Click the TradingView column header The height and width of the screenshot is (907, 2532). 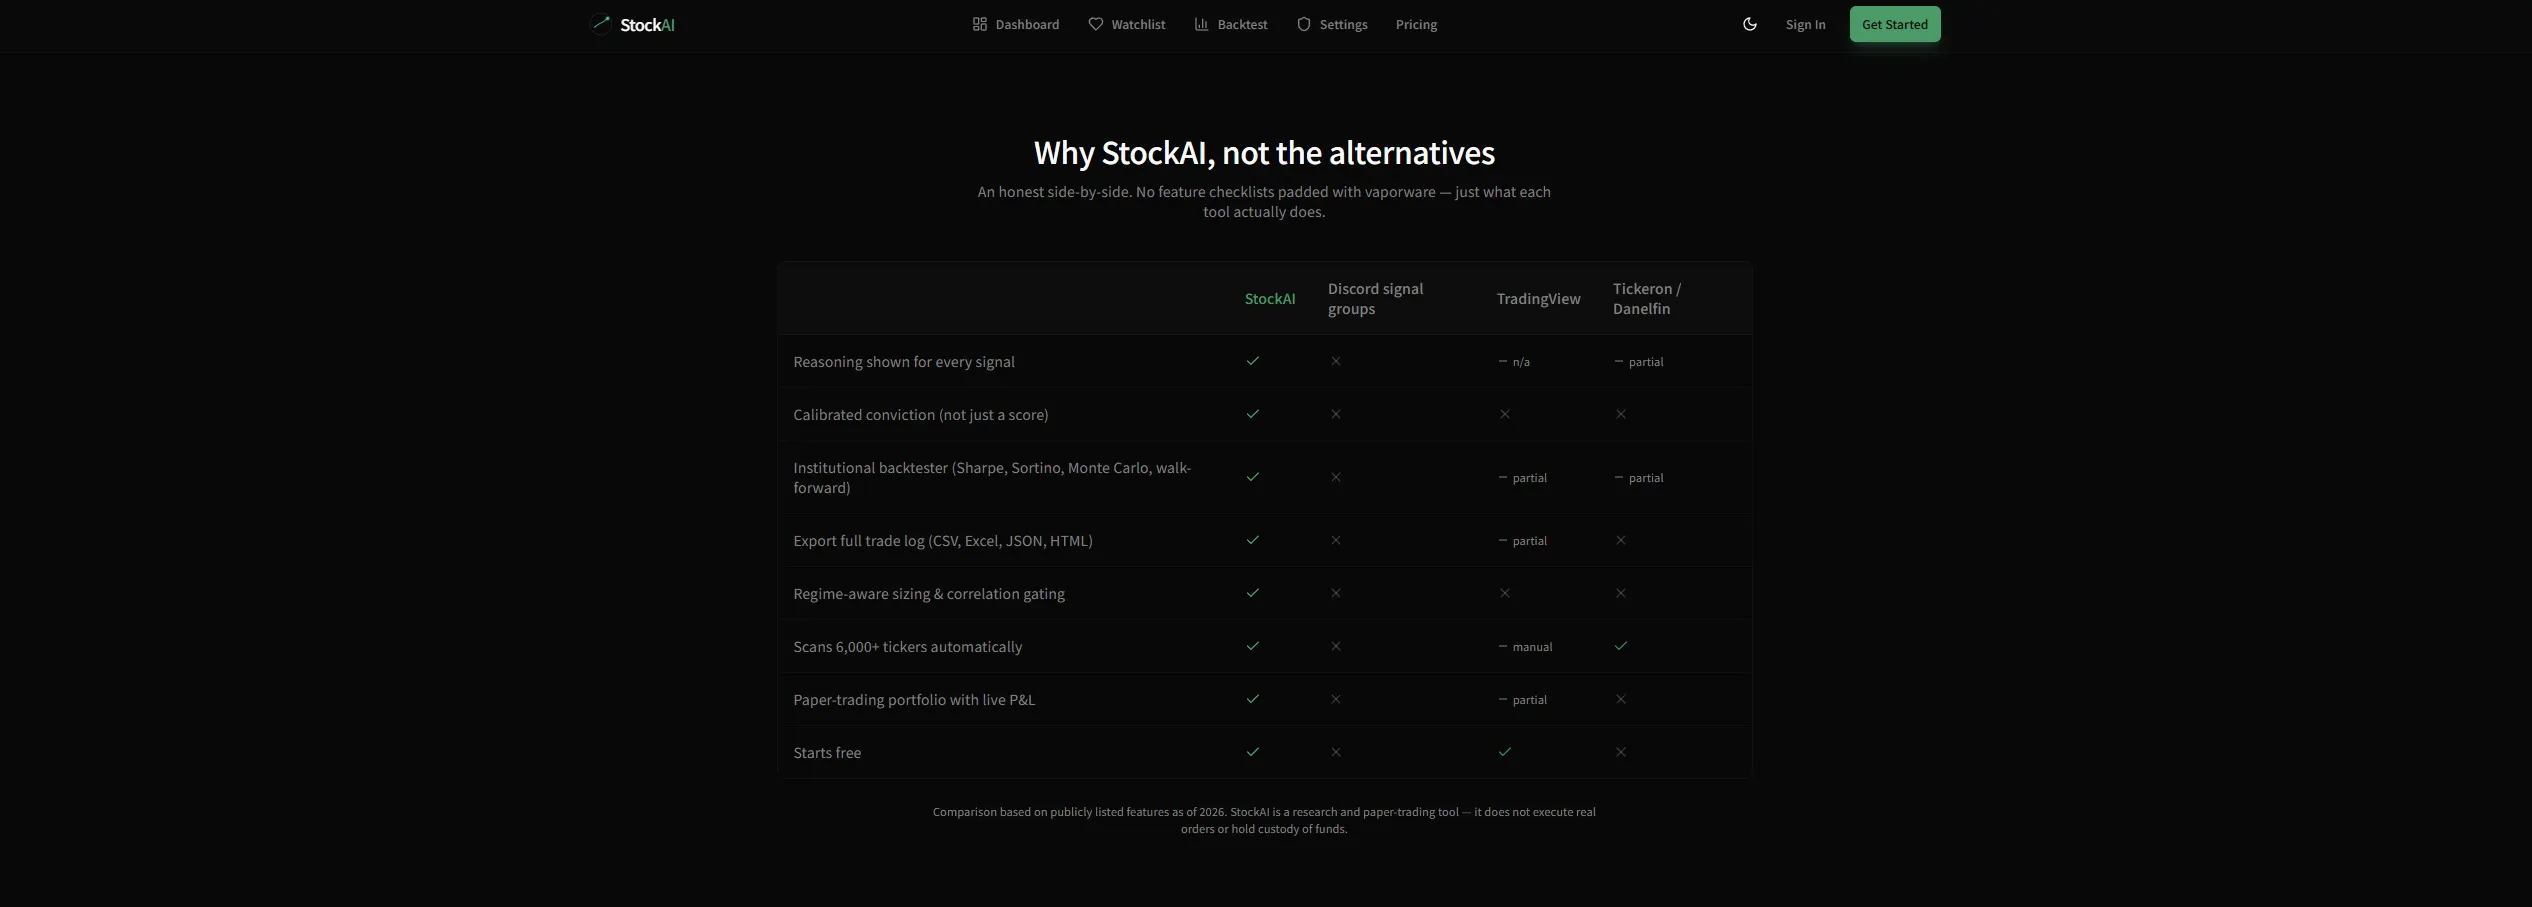pyautogui.click(x=1538, y=299)
